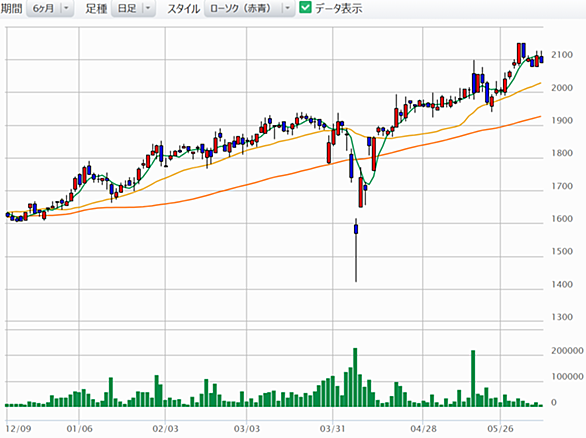Viewport: 586px width, 438px height.
Task: Open the 足種 日足 candle type dropdown
Action: (133, 8)
